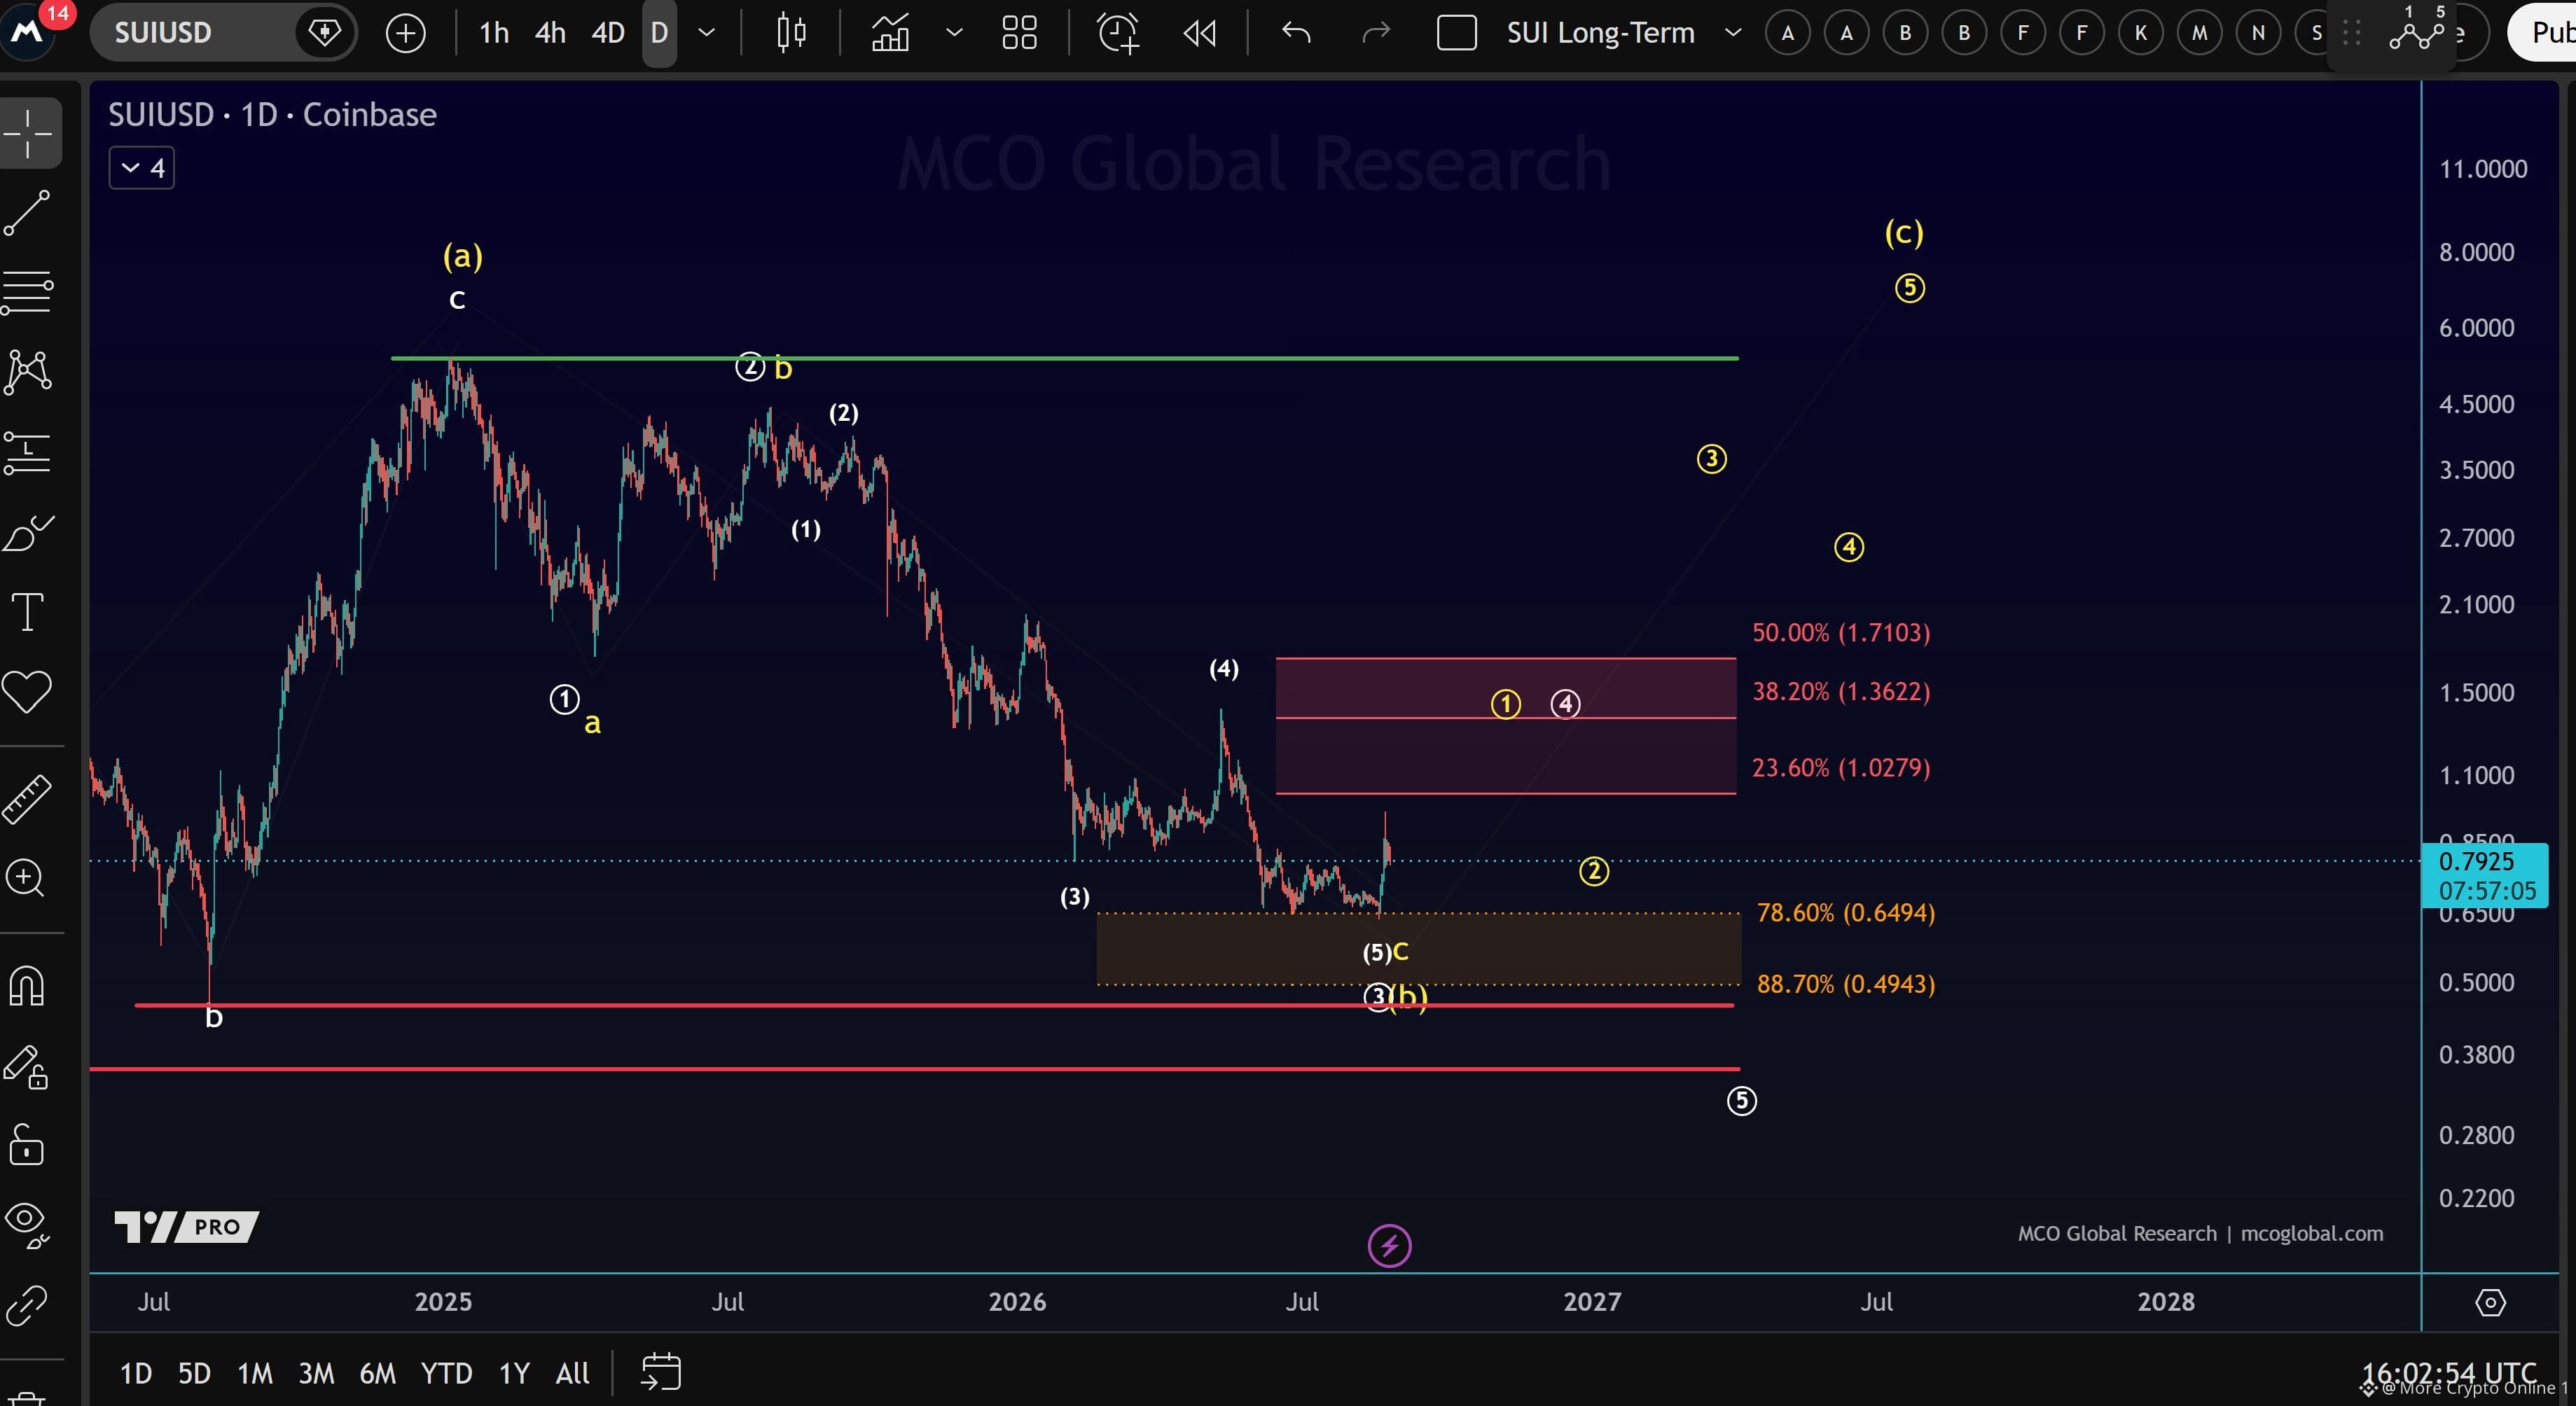Open the go-to-date calendar

(661, 1372)
